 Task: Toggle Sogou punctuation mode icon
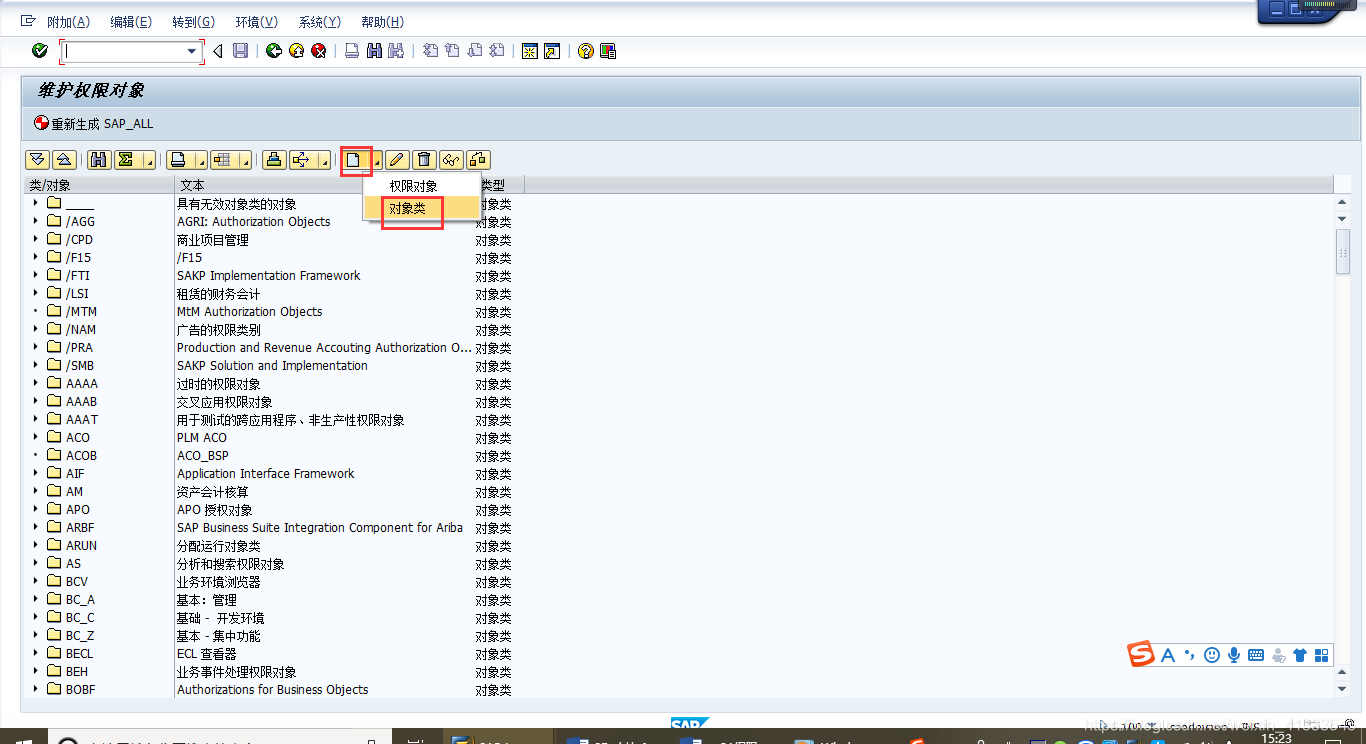[x=1189, y=655]
